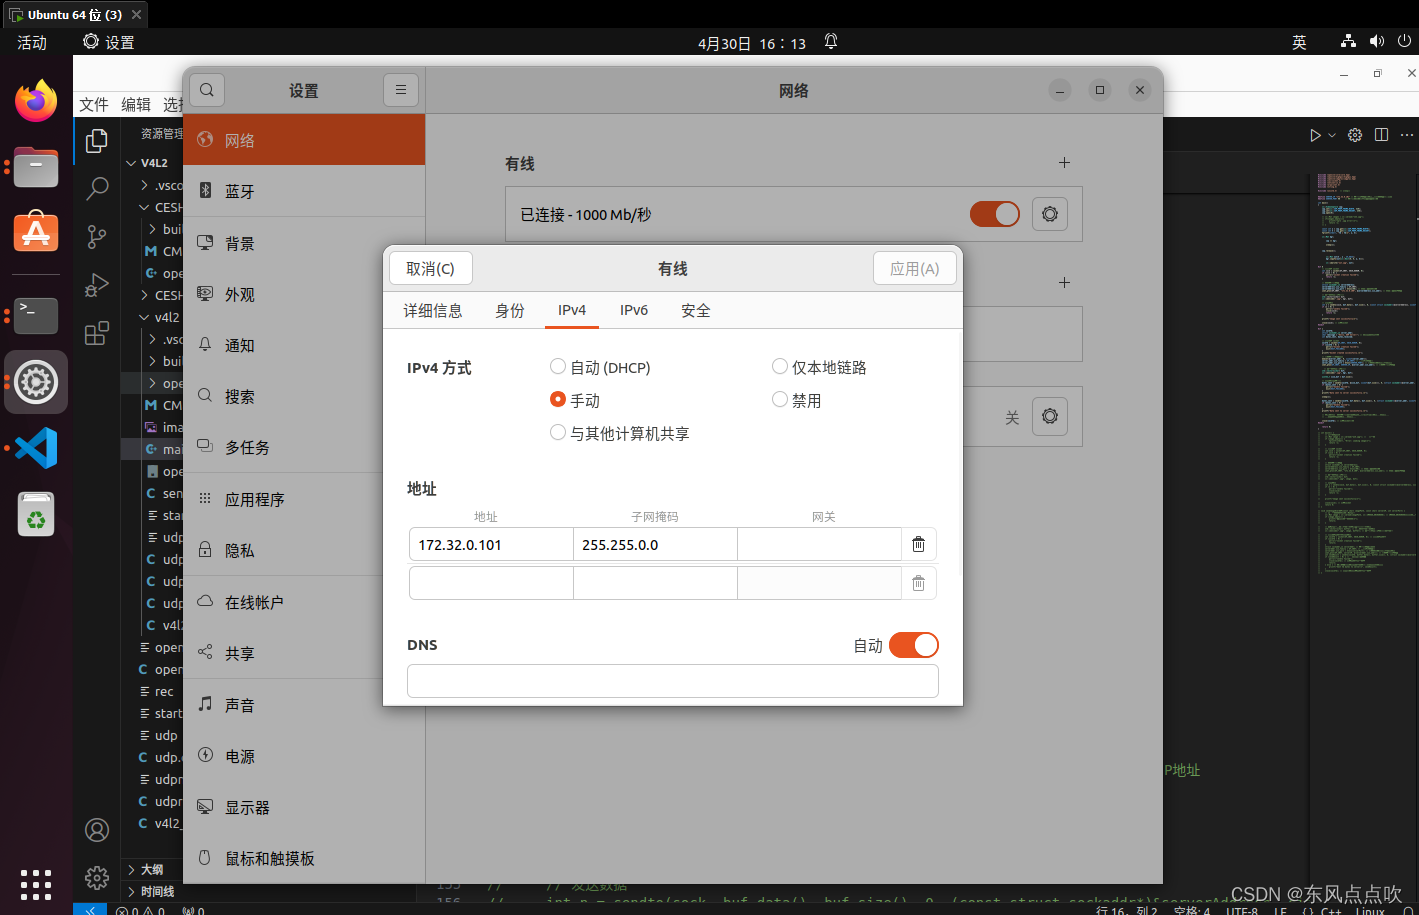Click the 应用(A) button
1419x915 pixels.
click(915, 268)
